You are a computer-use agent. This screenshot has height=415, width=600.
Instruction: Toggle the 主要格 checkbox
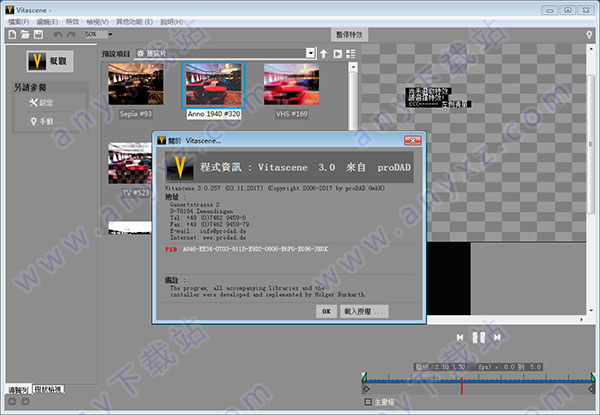coord(368,402)
